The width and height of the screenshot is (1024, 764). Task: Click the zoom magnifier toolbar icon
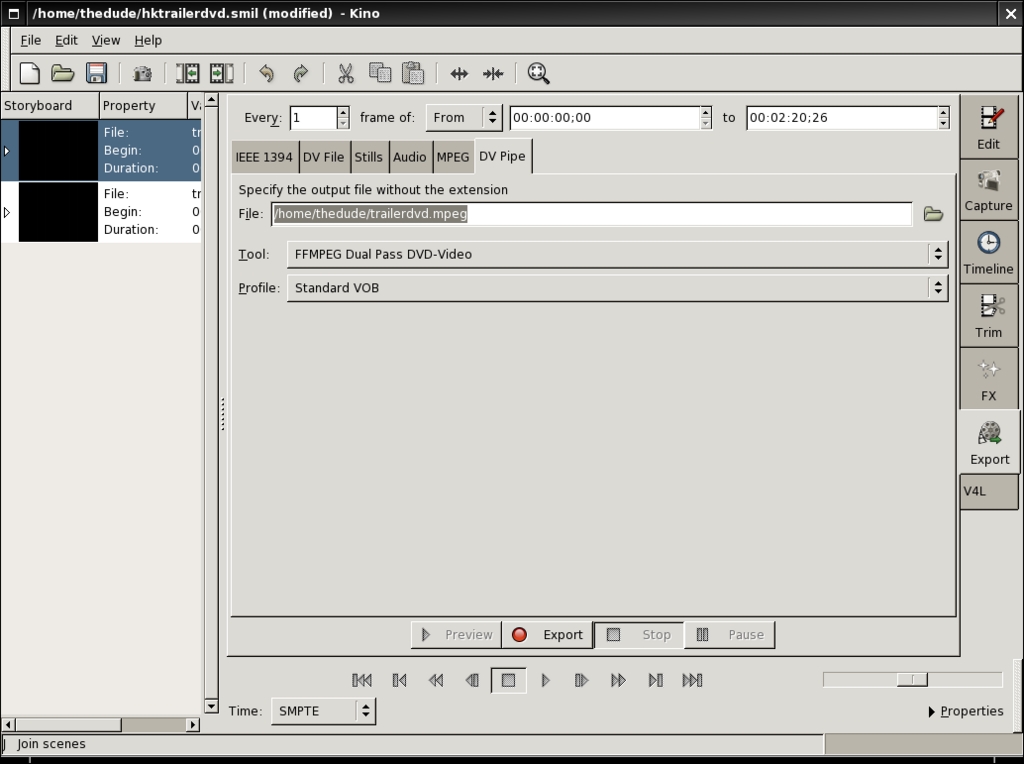pos(538,73)
